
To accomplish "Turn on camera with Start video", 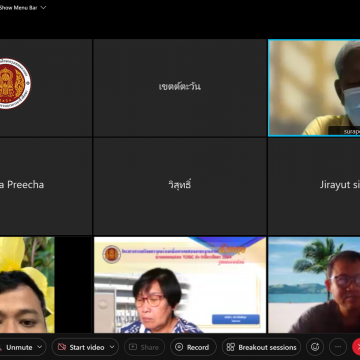I will click(x=81, y=347).
